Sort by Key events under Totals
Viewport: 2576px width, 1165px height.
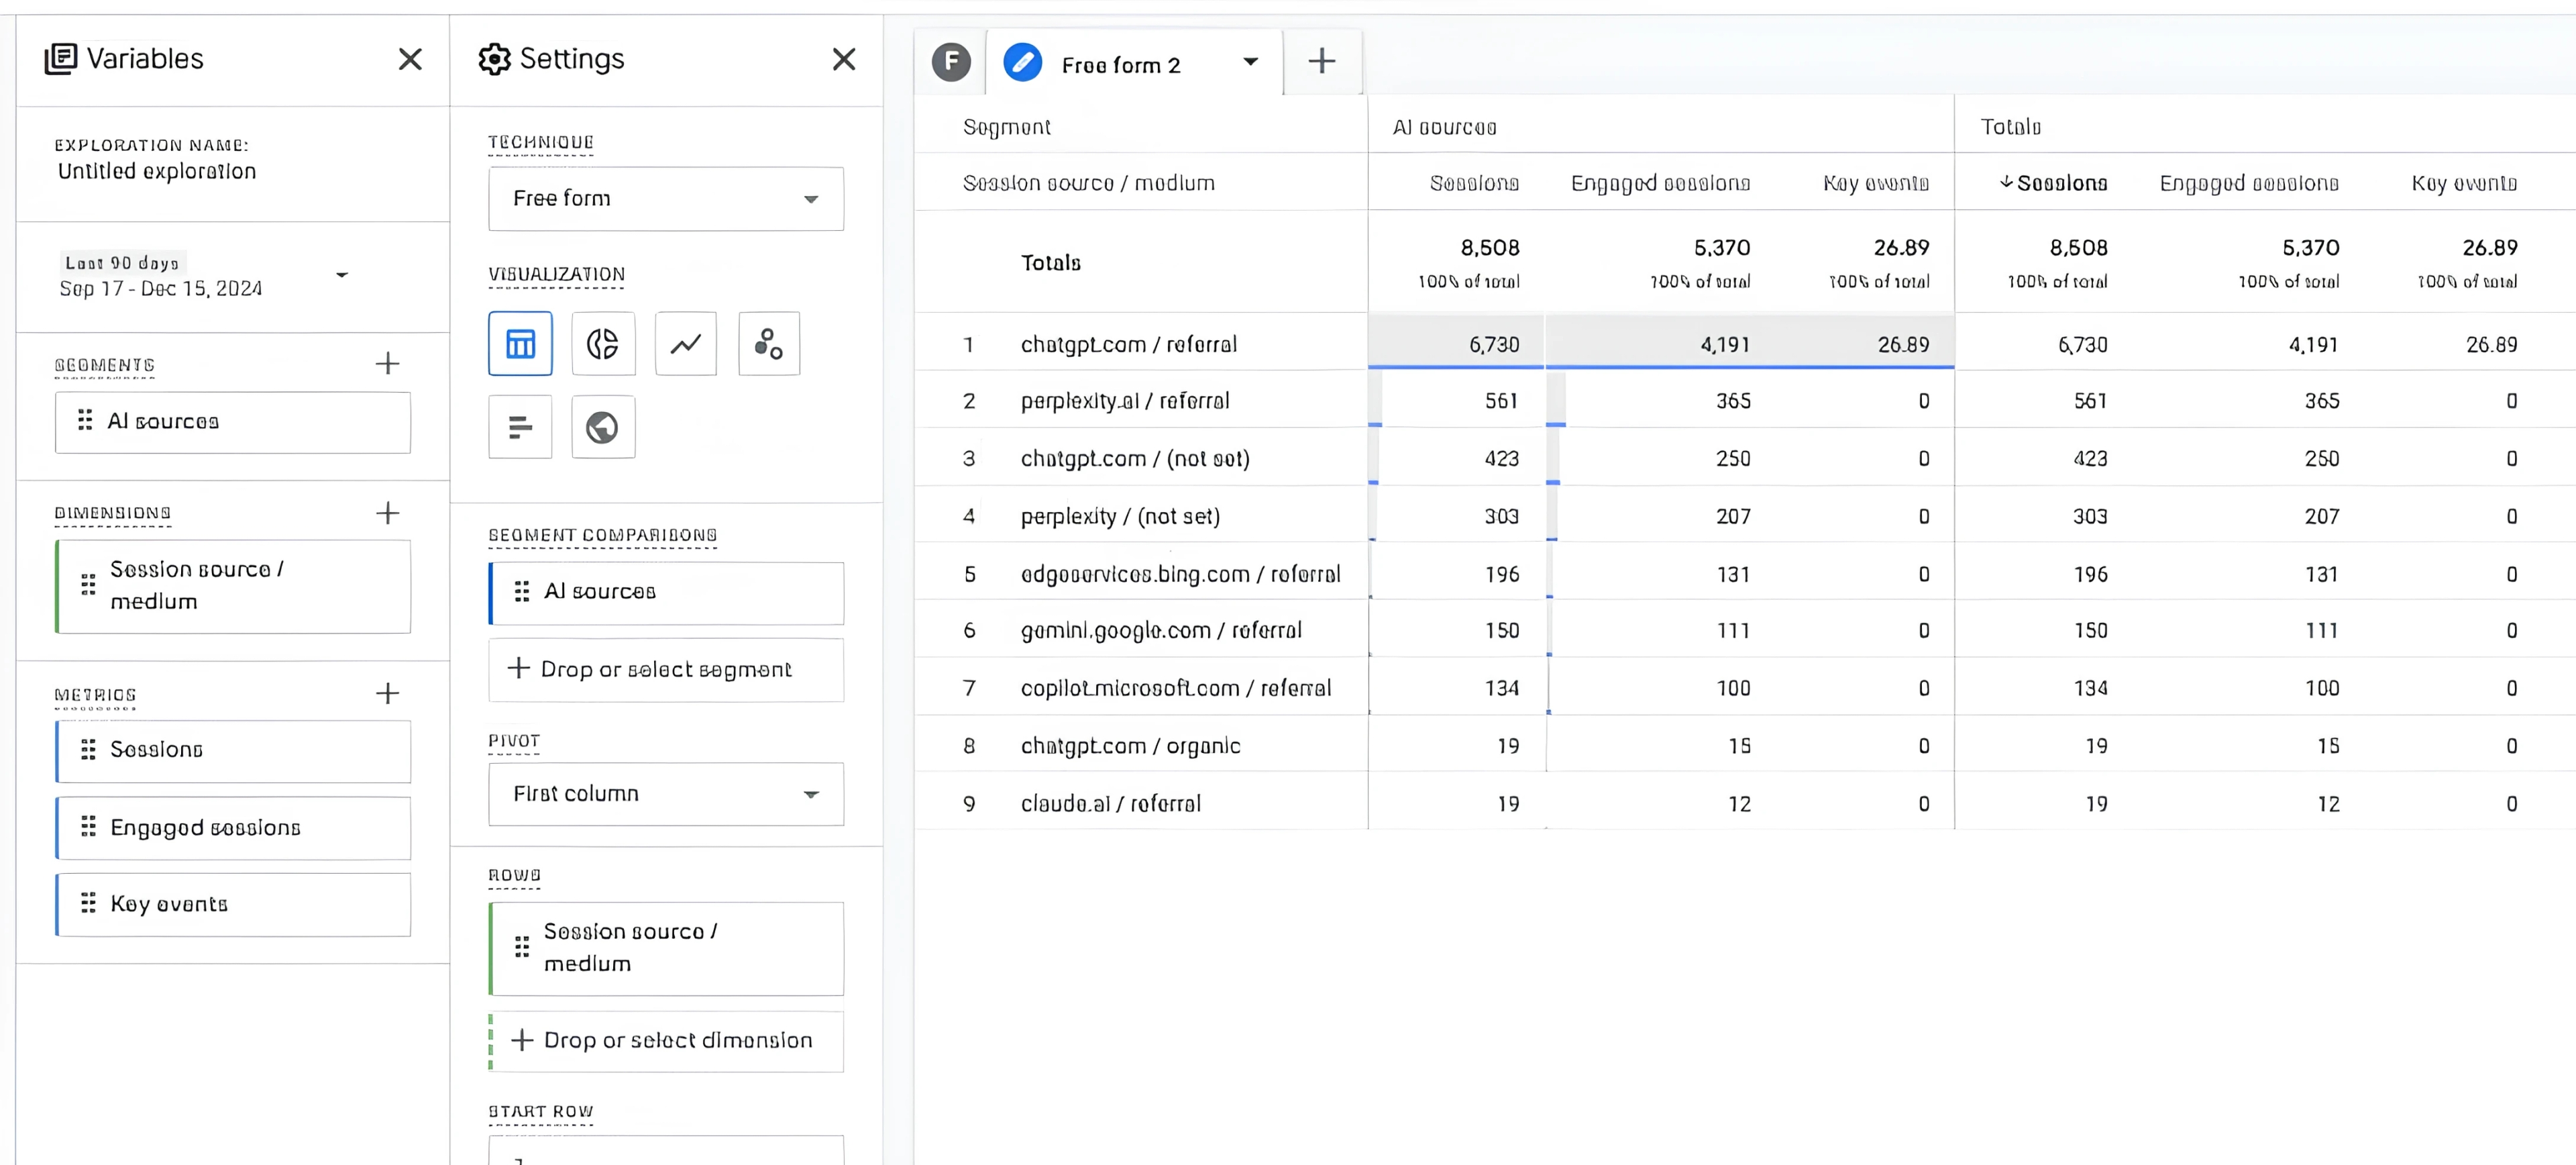click(2464, 183)
